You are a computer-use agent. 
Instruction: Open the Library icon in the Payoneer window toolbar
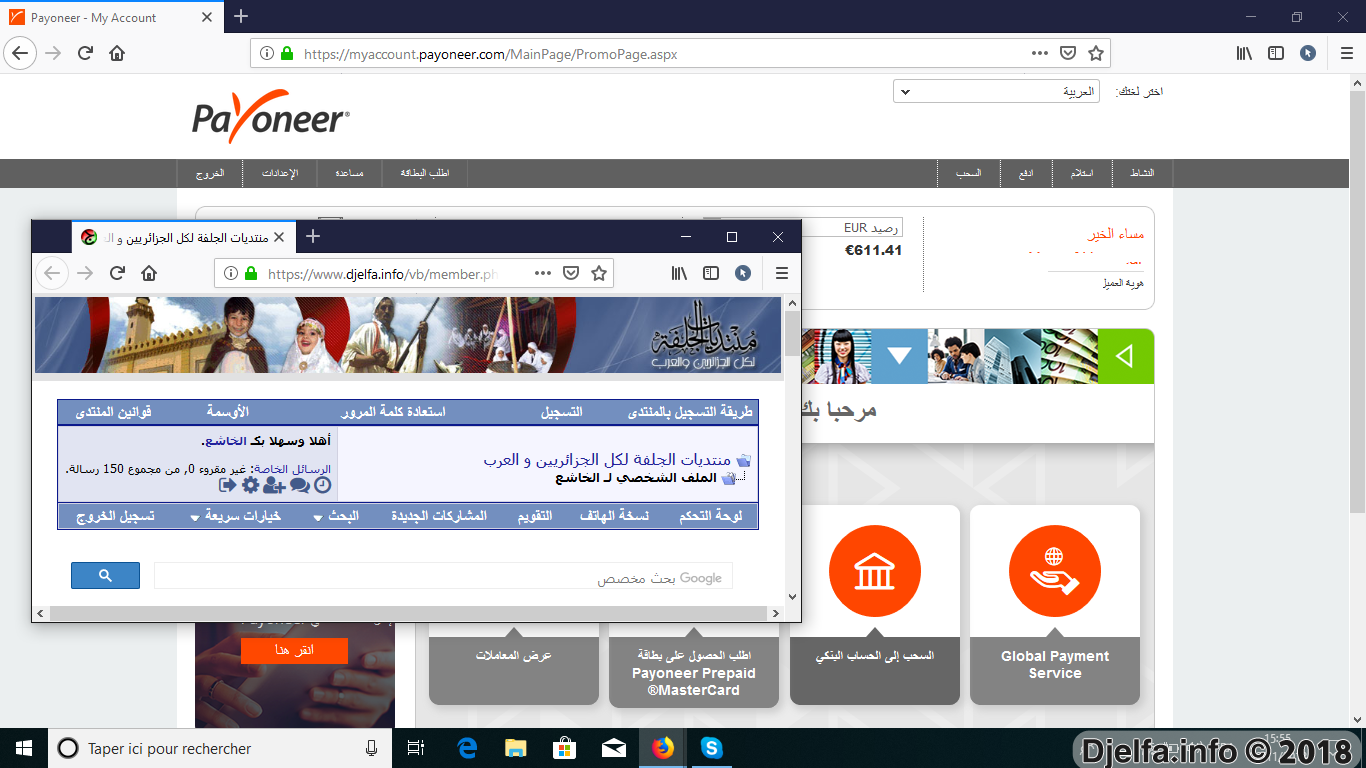coord(1244,53)
